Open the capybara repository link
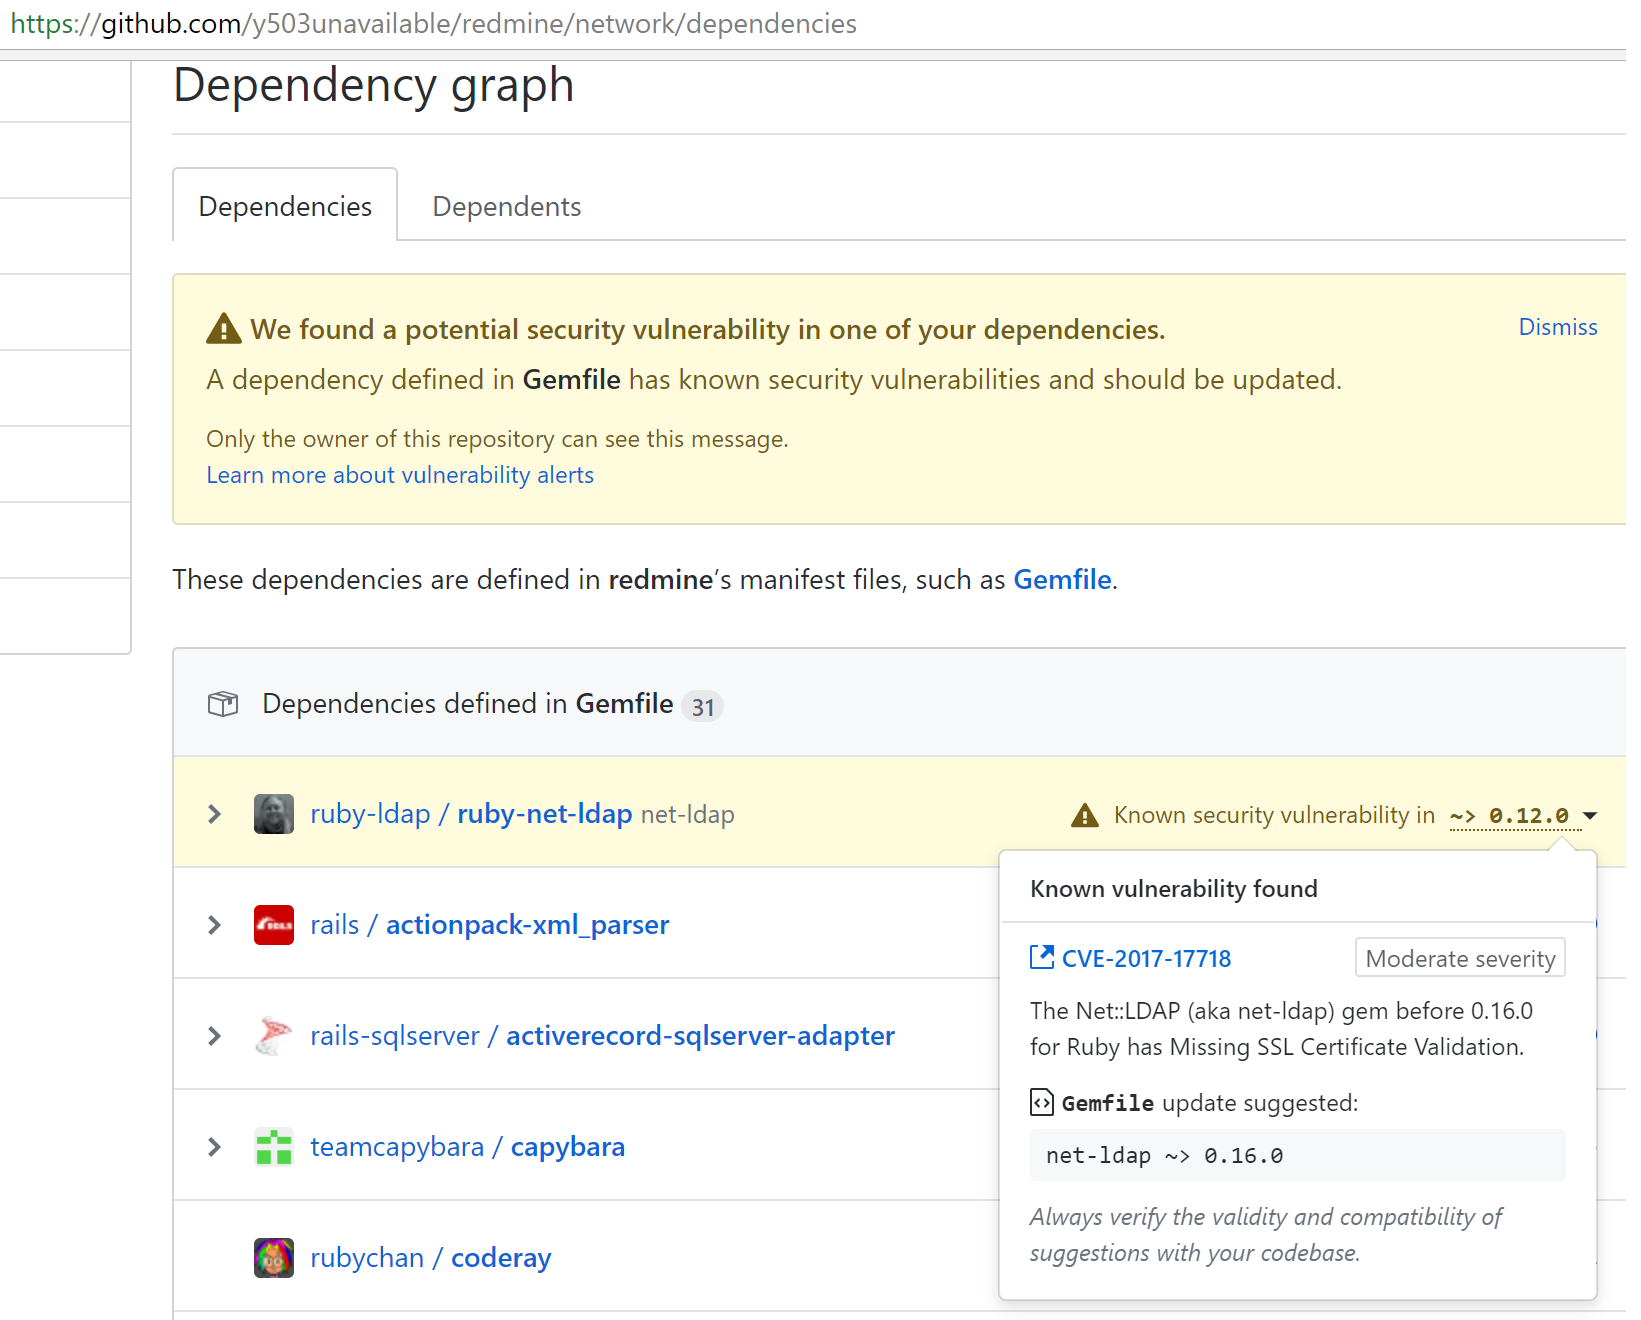 [x=568, y=1147]
